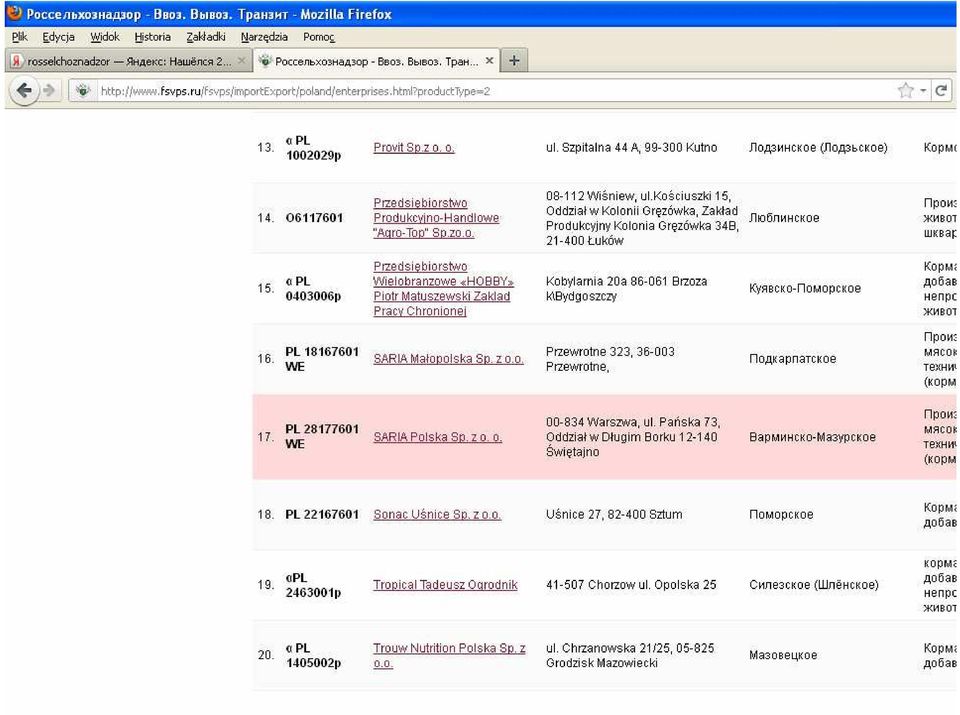960x715 pixels.
Task: Click the number PL 22167601
Action: click(x=322, y=514)
